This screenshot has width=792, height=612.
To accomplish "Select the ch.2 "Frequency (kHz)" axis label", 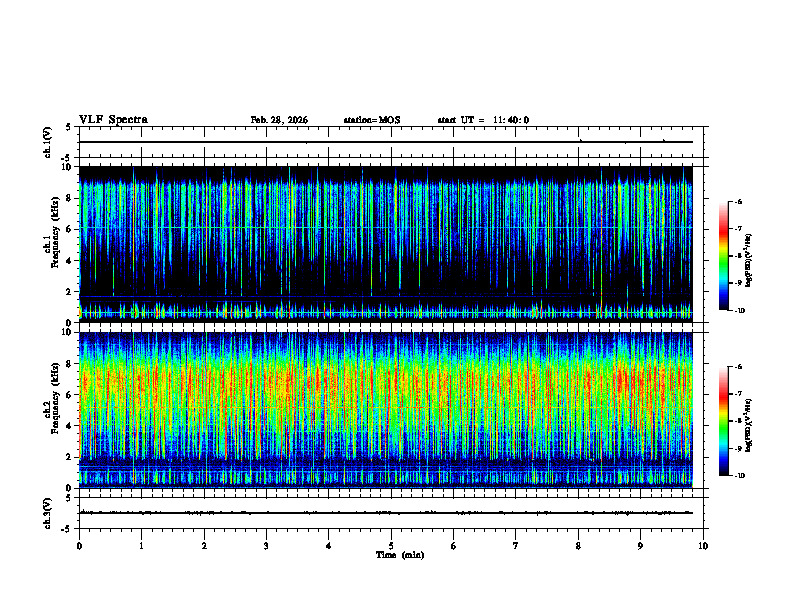I will point(55,398).
